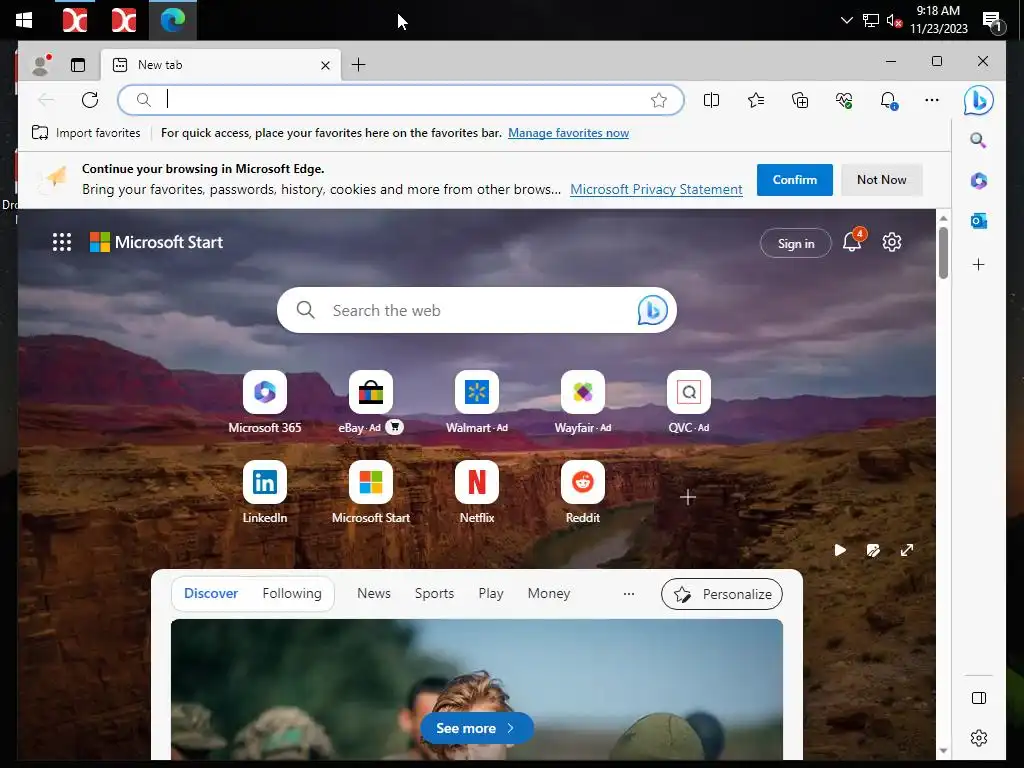This screenshot has height=768, width=1024.
Task: Open the Edge profile icon
Action: pyautogui.click(x=41, y=65)
